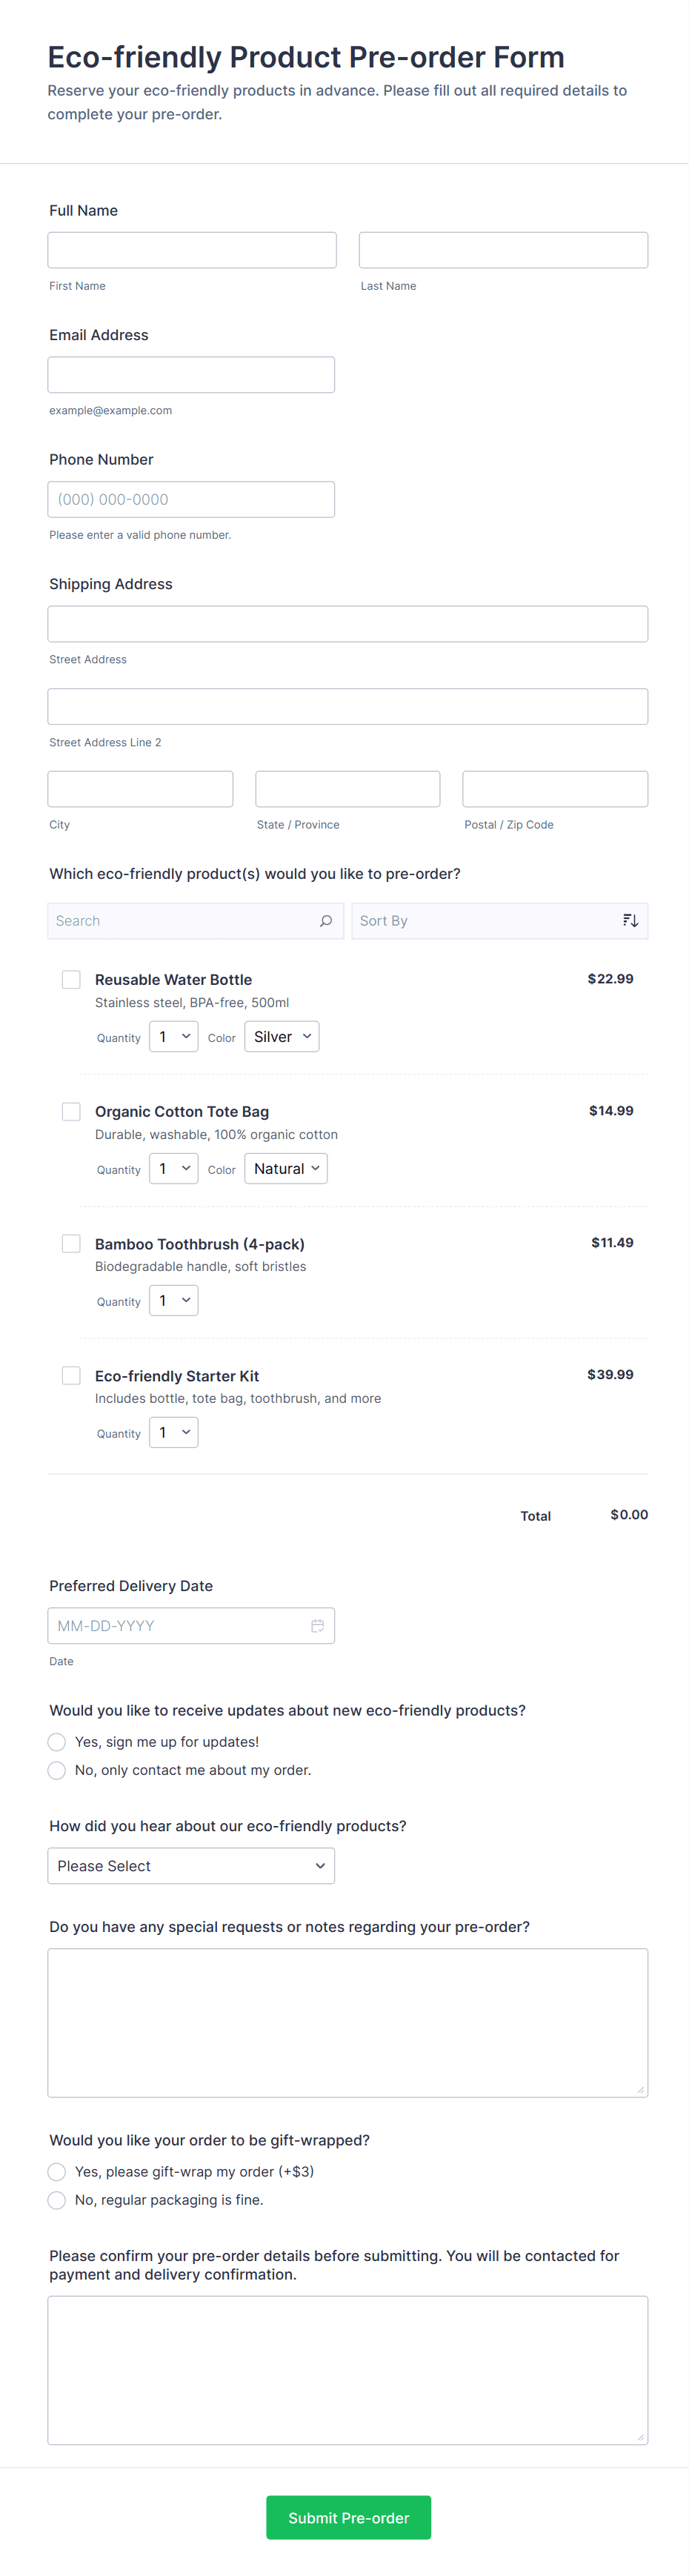The height and width of the screenshot is (2576, 689).
Task: Focus the First Name input field
Action: pos(192,250)
